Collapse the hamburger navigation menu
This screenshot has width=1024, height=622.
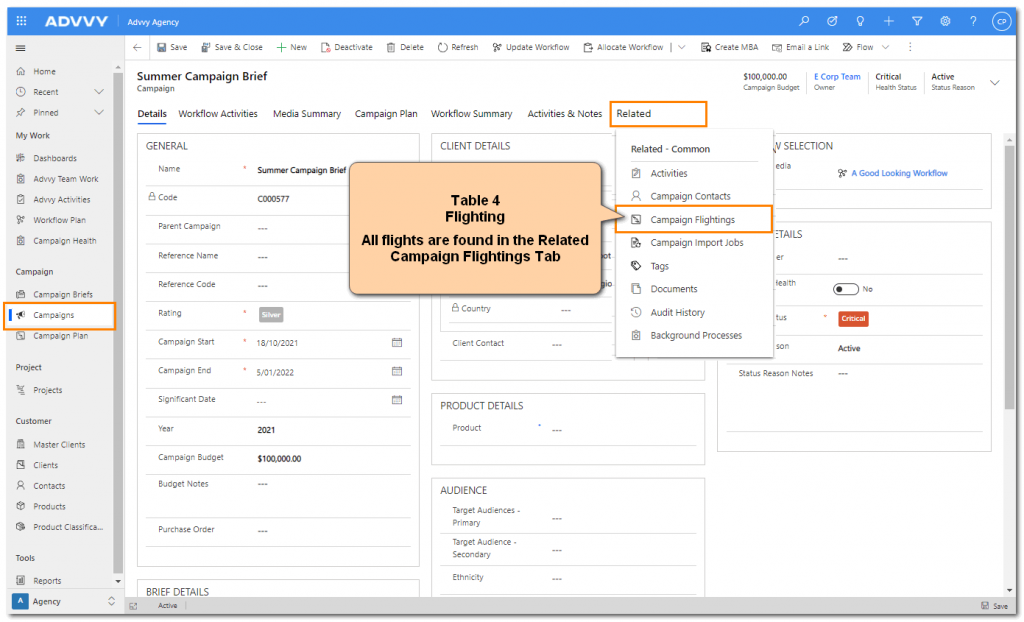(x=21, y=48)
